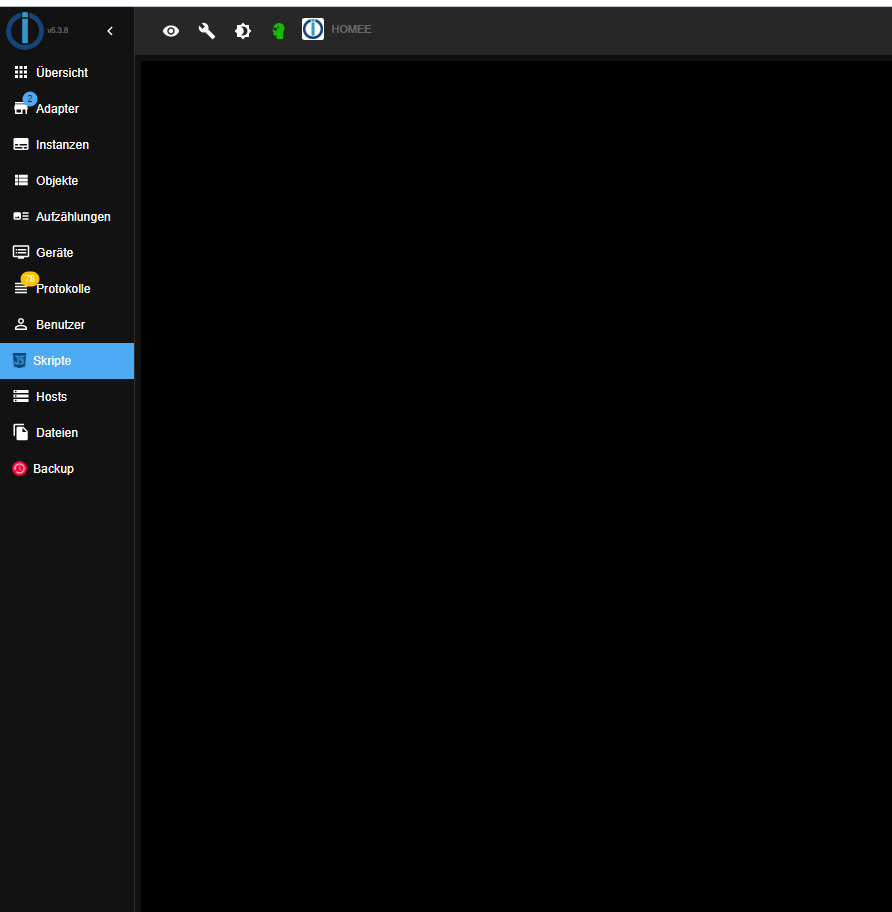Click the Objekte list icon

[x=21, y=180]
